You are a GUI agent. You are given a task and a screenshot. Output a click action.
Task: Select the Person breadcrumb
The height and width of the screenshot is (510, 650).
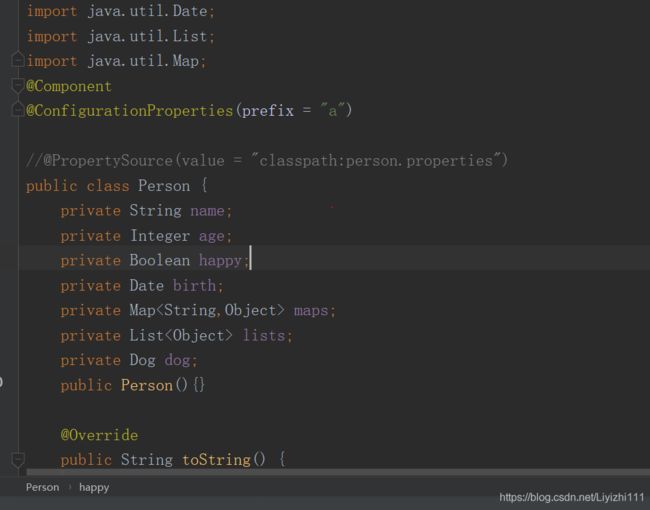coord(42,487)
